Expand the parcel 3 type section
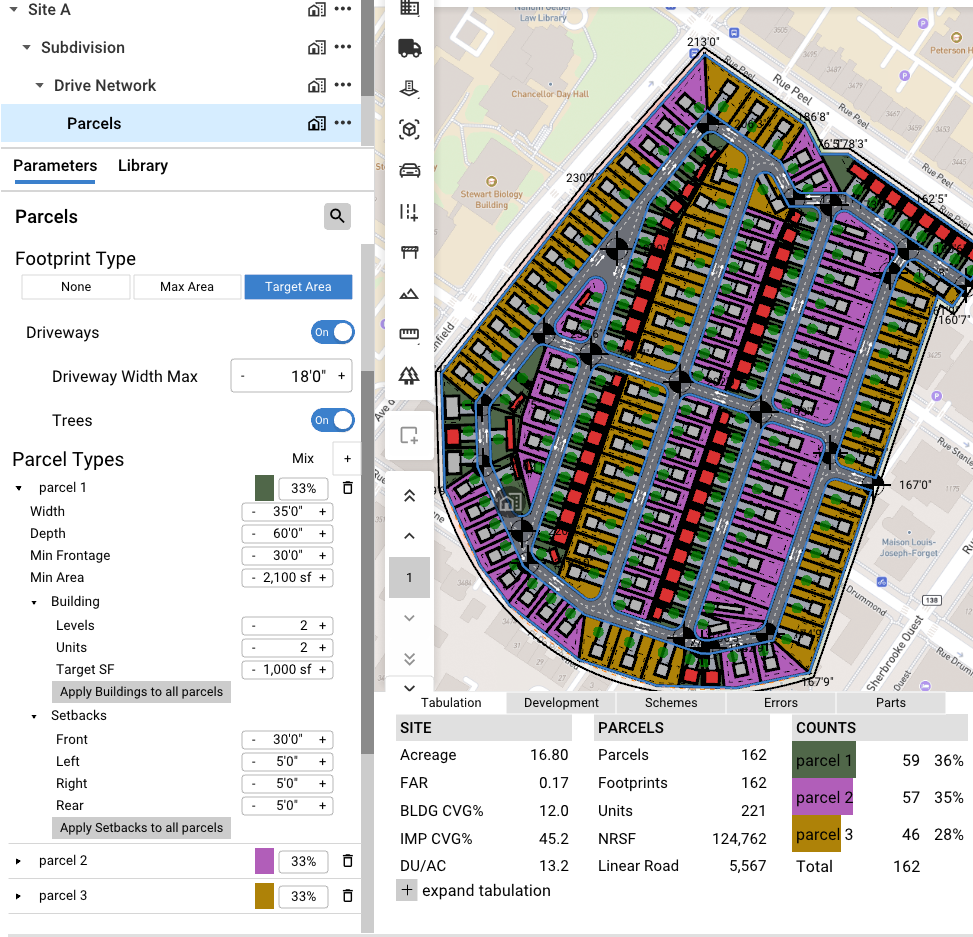The height and width of the screenshot is (937, 973). pos(18,896)
